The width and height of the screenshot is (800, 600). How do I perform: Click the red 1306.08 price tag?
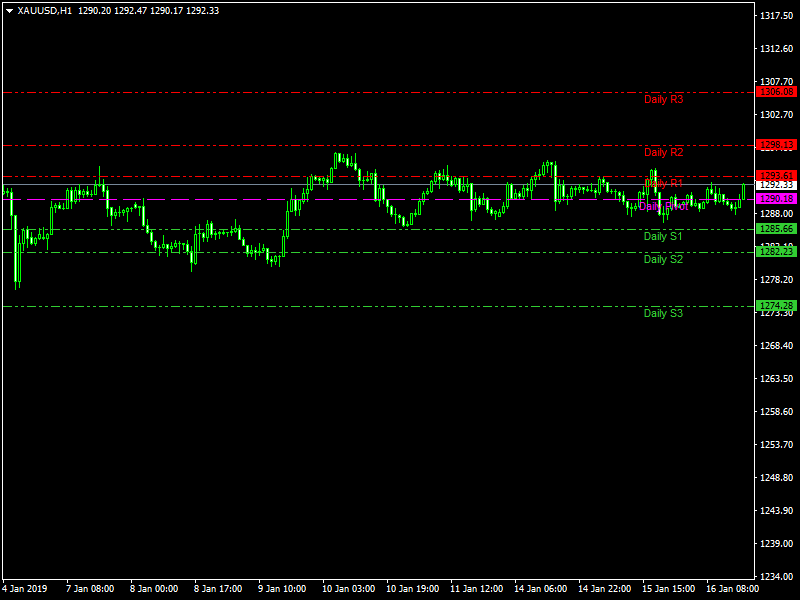click(x=776, y=92)
